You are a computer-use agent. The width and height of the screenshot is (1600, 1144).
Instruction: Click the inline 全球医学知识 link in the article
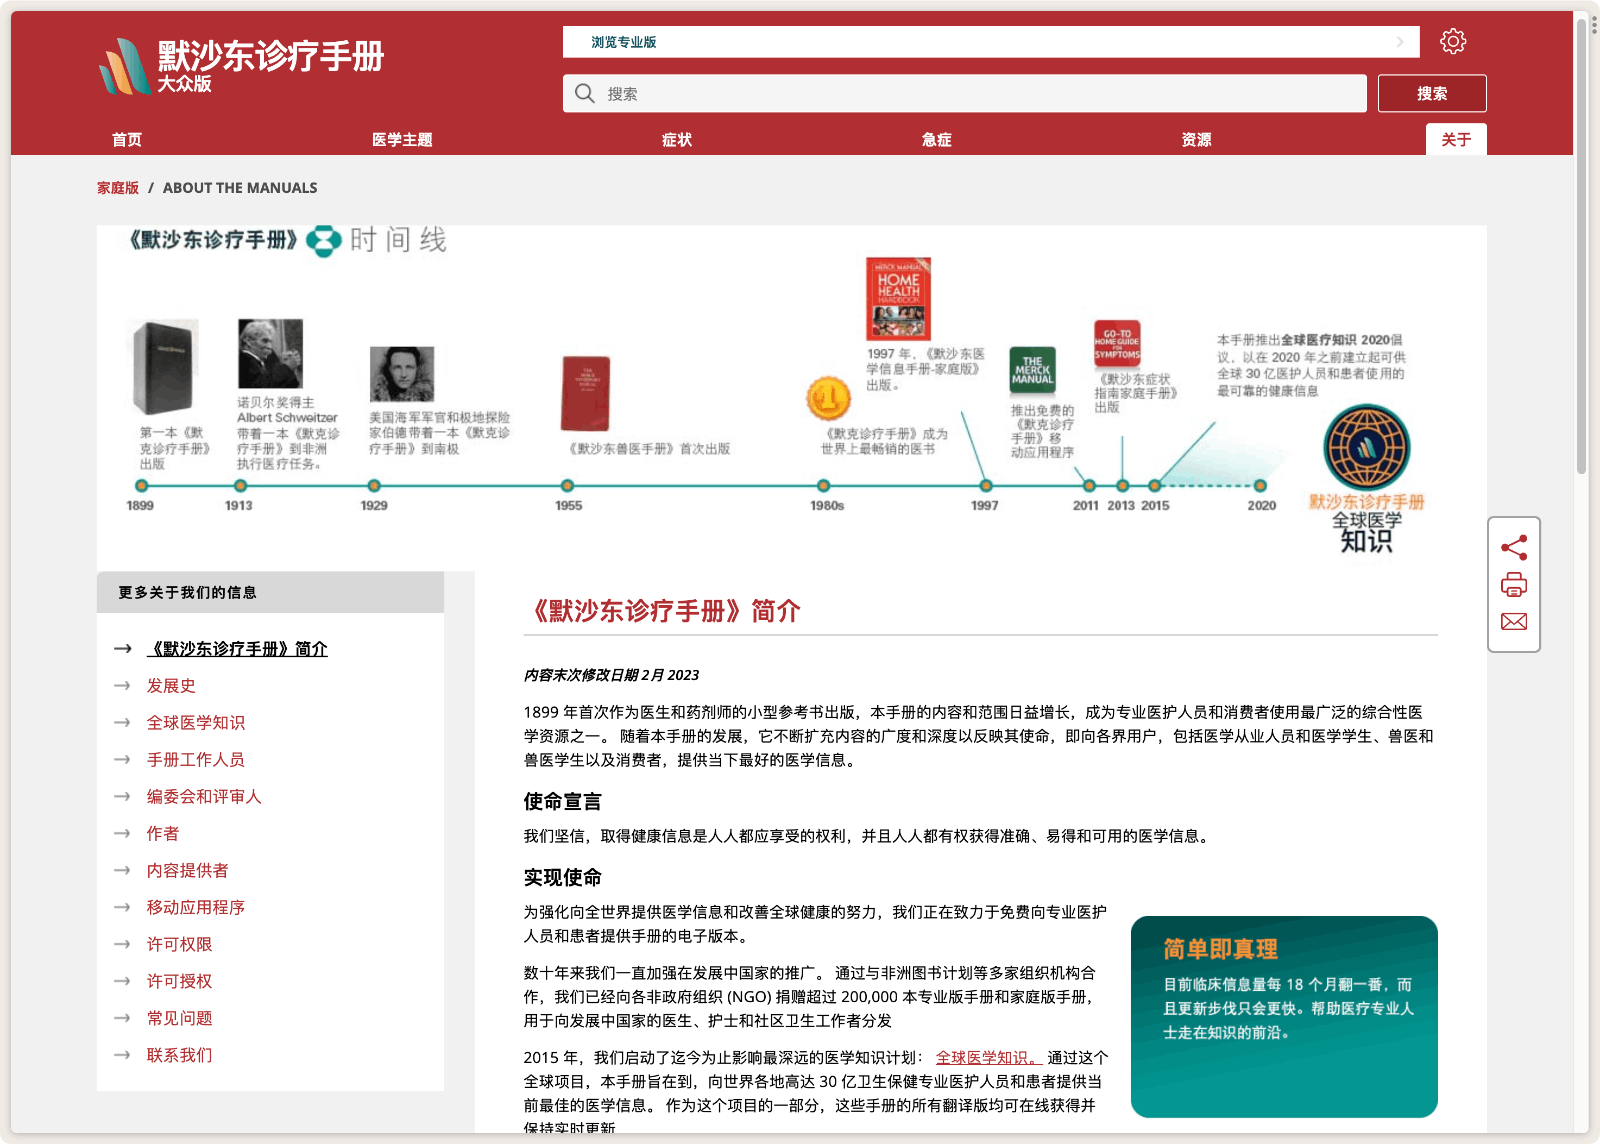click(988, 1057)
